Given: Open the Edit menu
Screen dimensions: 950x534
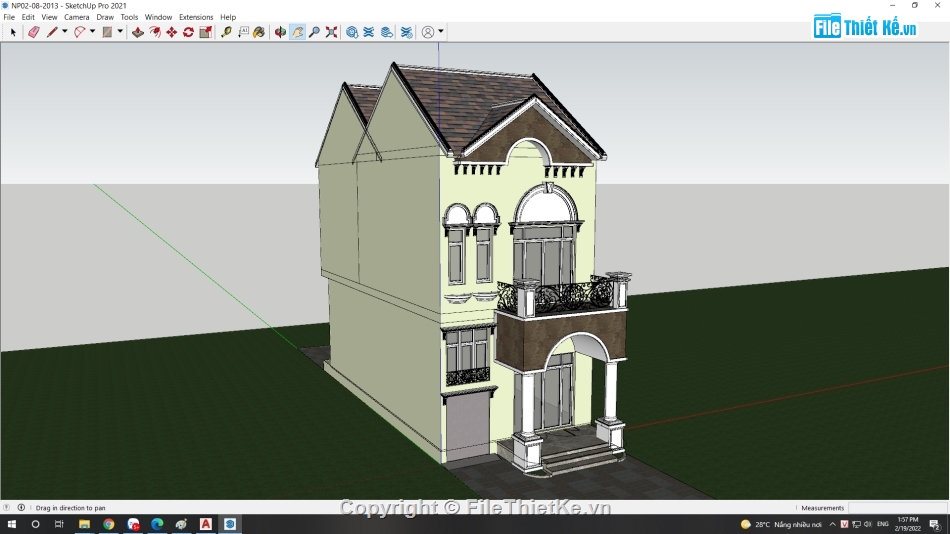Looking at the screenshot, I should point(28,17).
